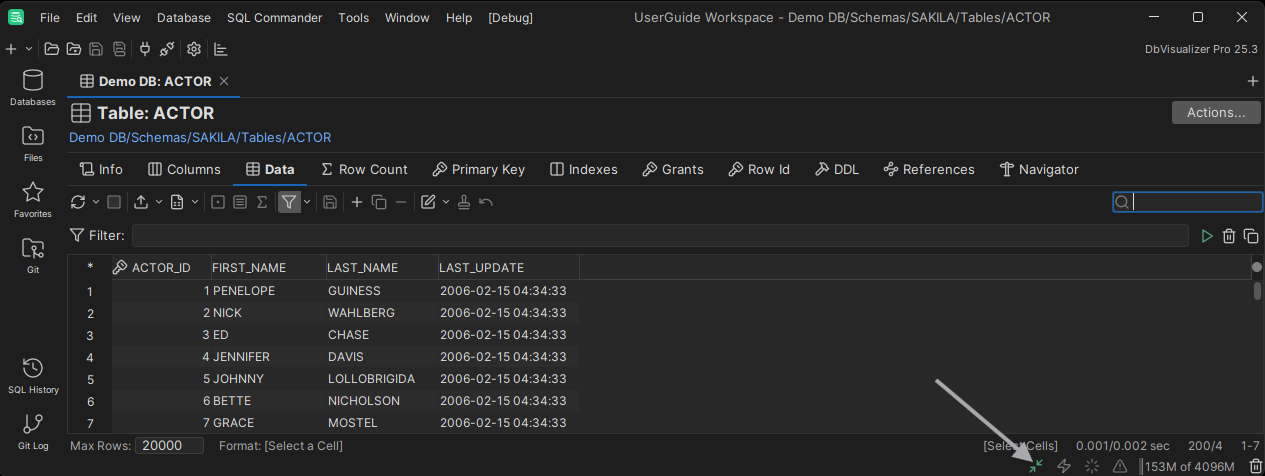Open the Git sidebar panel
The image size is (1265, 476).
(x=32, y=256)
